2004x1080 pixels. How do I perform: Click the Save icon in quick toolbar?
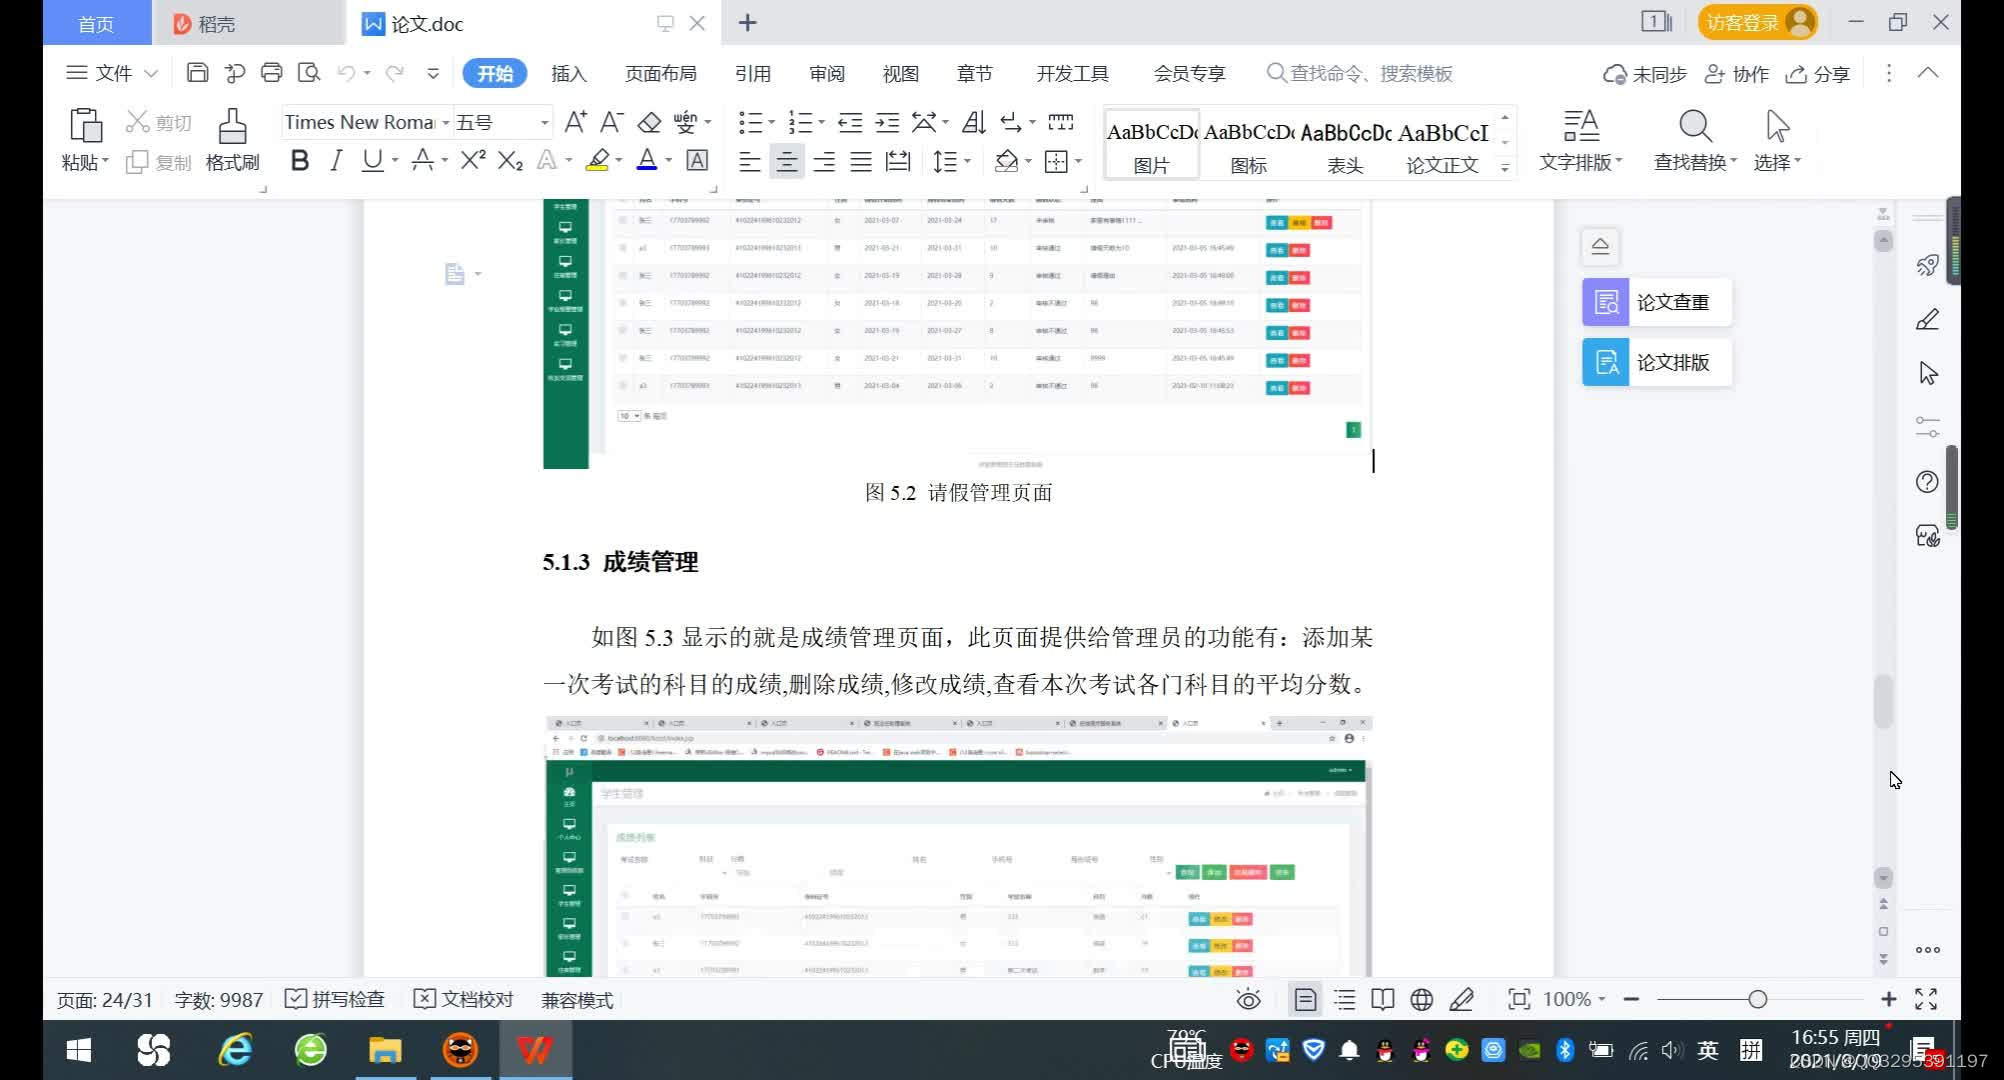197,73
